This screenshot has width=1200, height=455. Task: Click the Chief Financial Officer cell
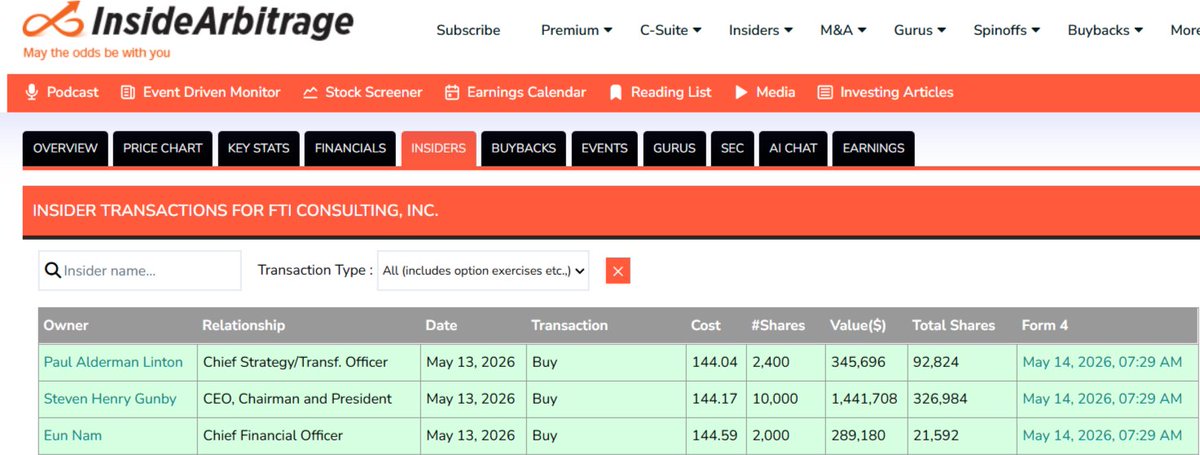tap(308, 435)
